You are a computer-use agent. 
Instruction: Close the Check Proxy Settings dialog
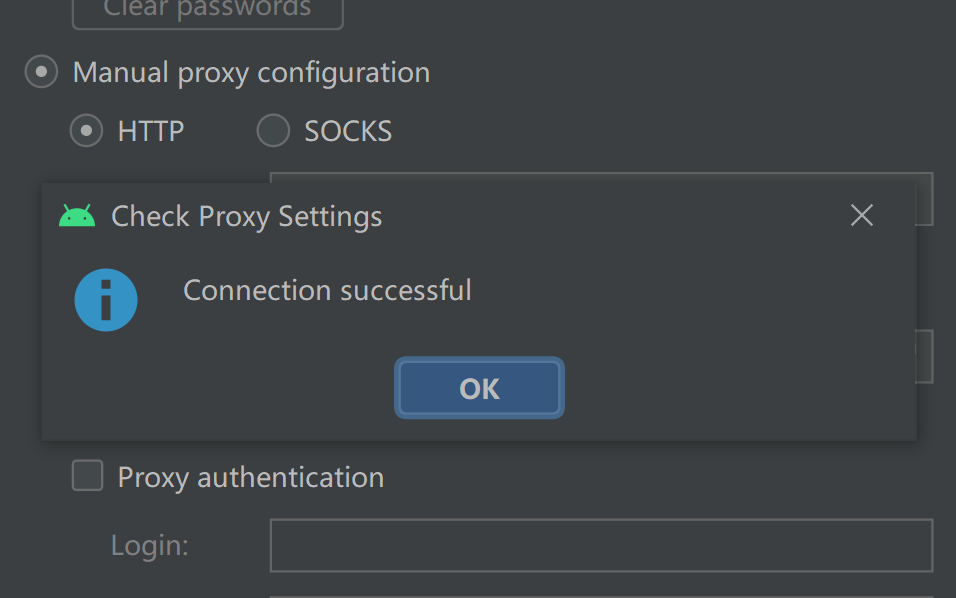click(861, 215)
